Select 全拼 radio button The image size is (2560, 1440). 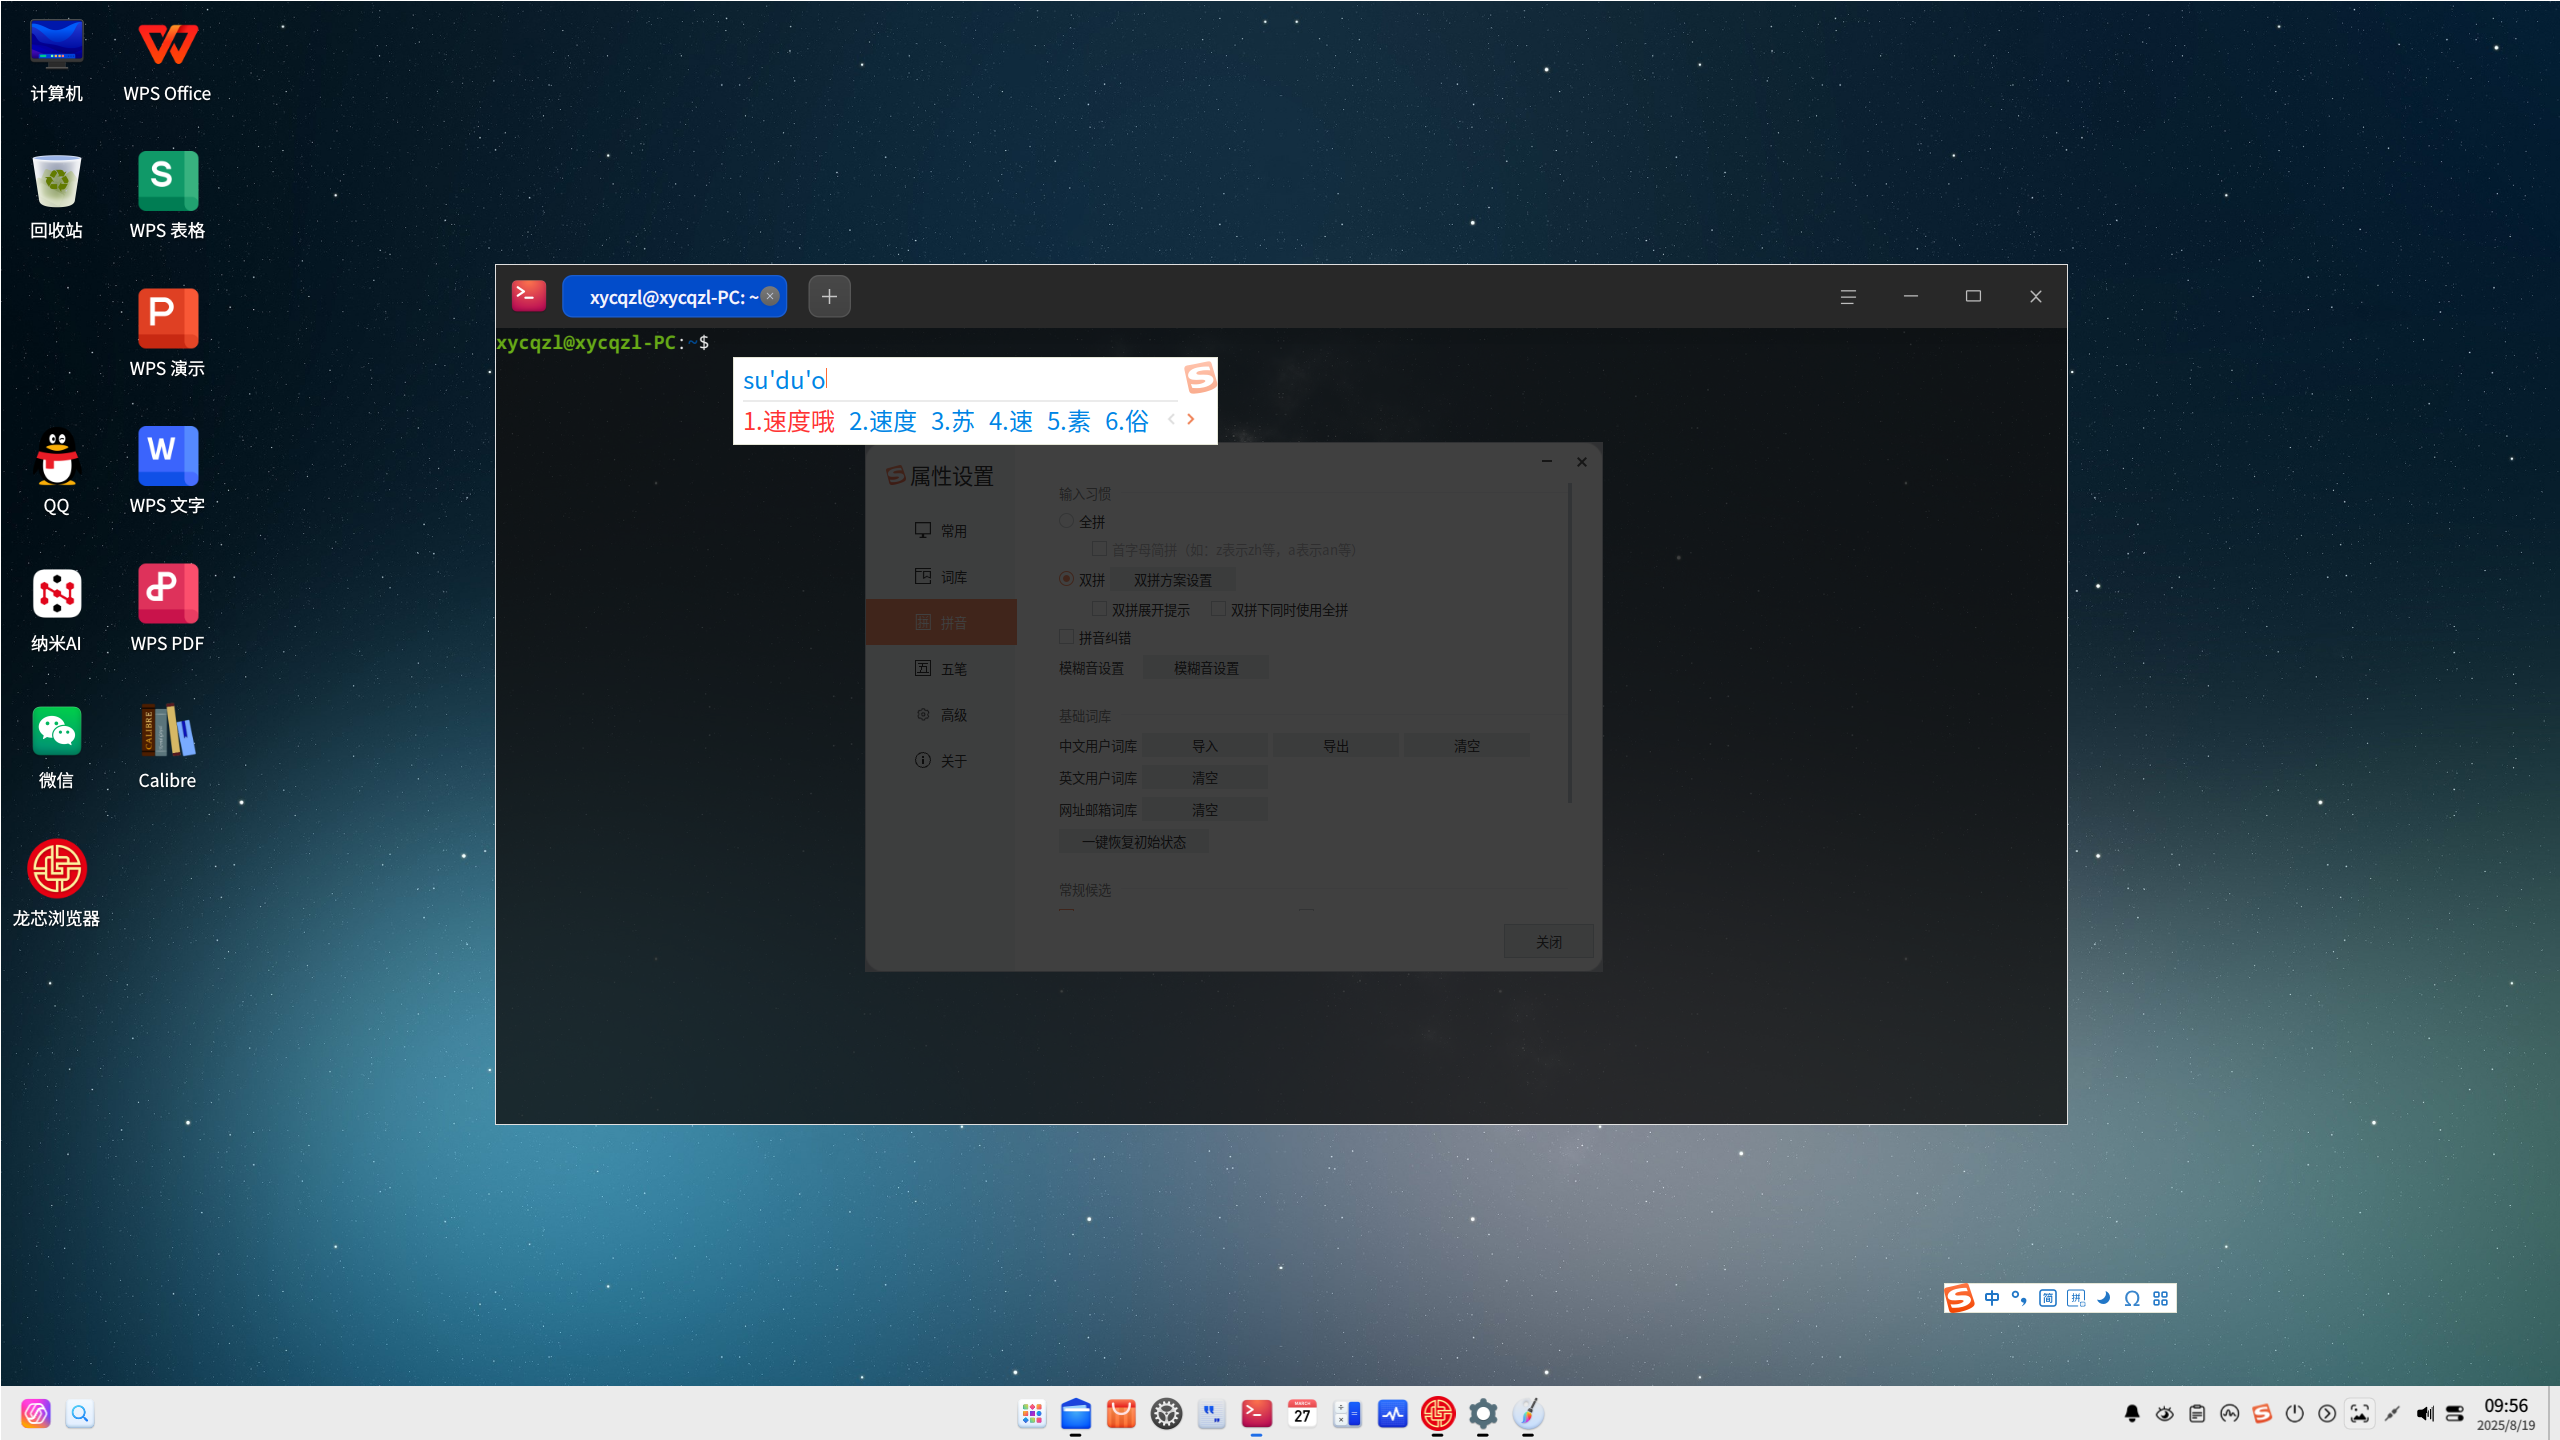pos(1066,521)
